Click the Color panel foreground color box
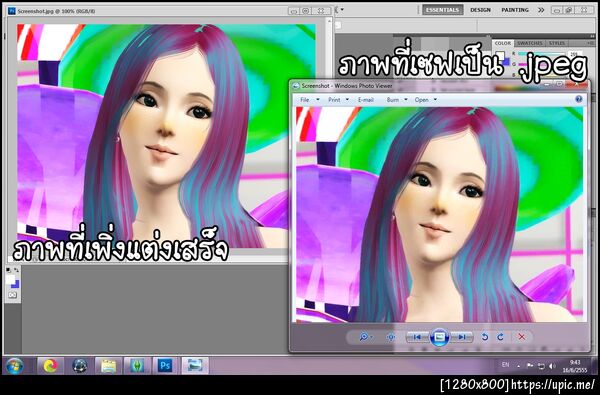Image resolution: width=600 pixels, height=395 pixels. click(500, 56)
